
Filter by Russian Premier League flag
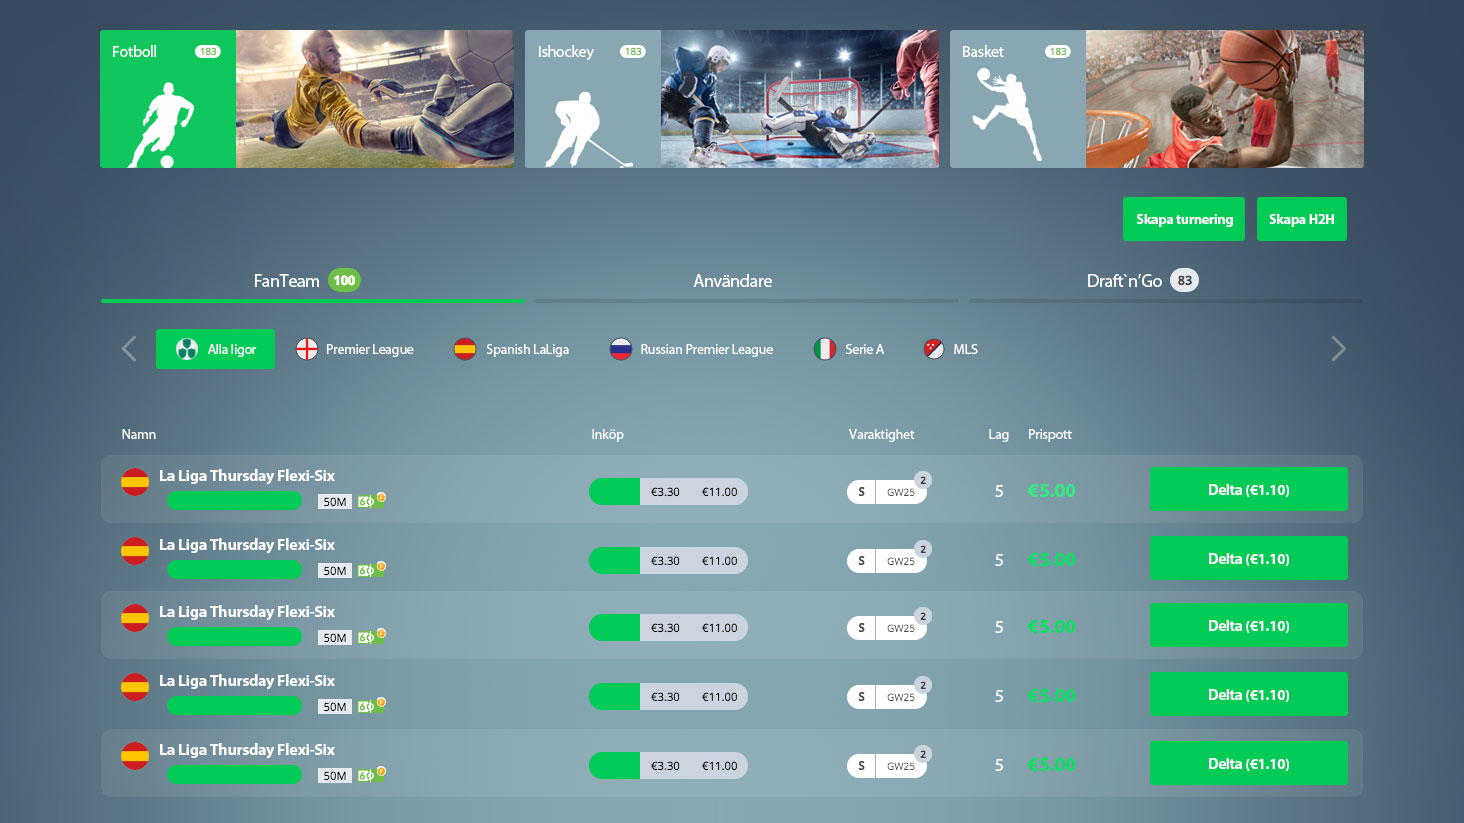621,349
